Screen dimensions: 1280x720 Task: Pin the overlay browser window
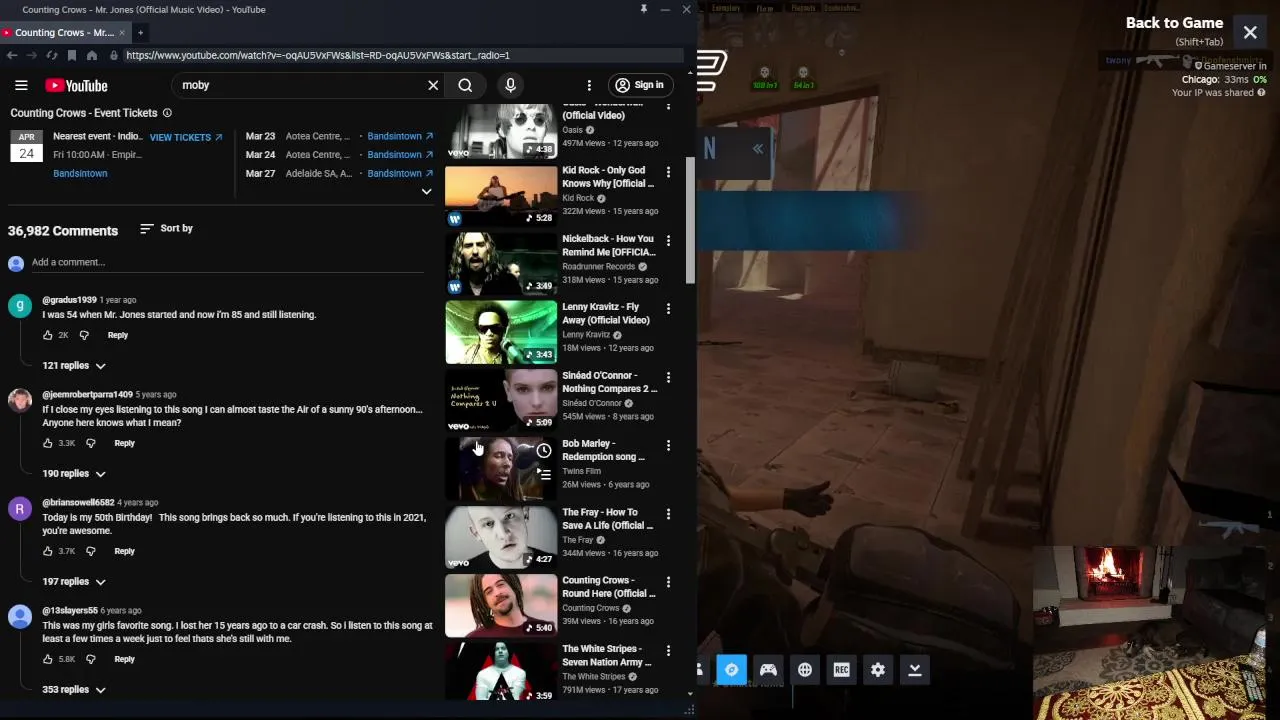(x=644, y=9)
